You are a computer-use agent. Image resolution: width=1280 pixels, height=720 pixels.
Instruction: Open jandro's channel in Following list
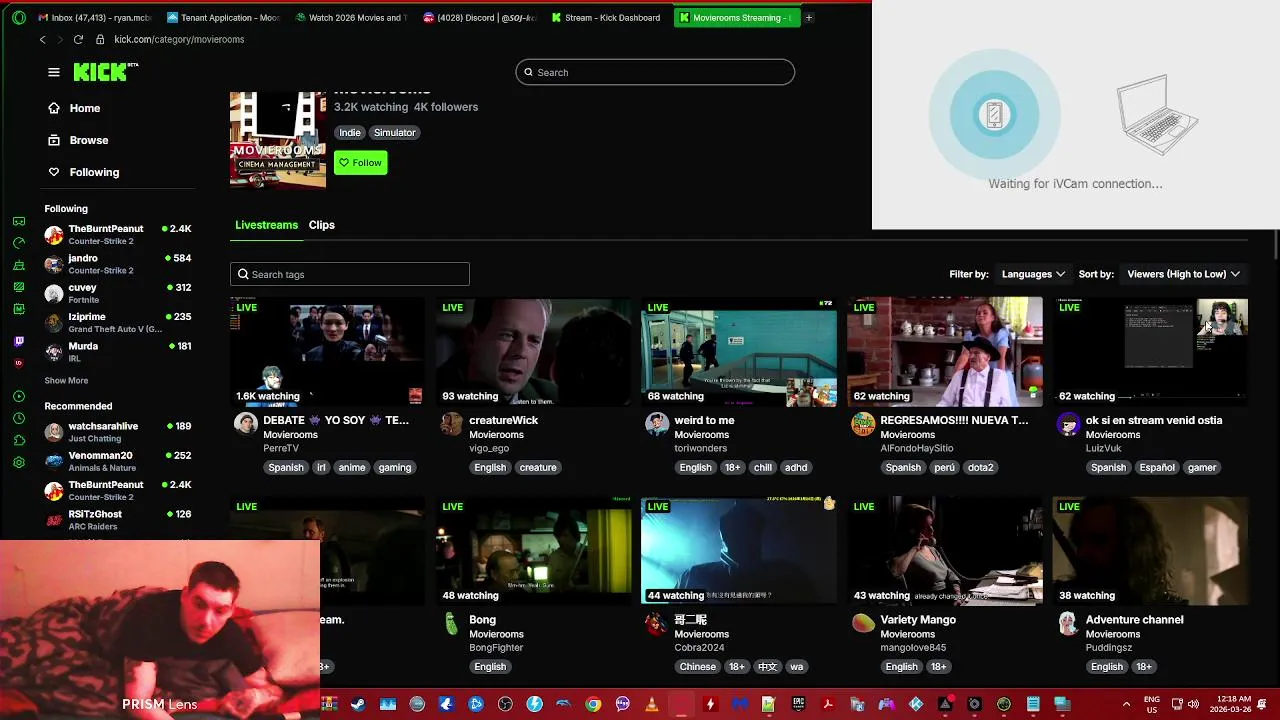(118, 264)
